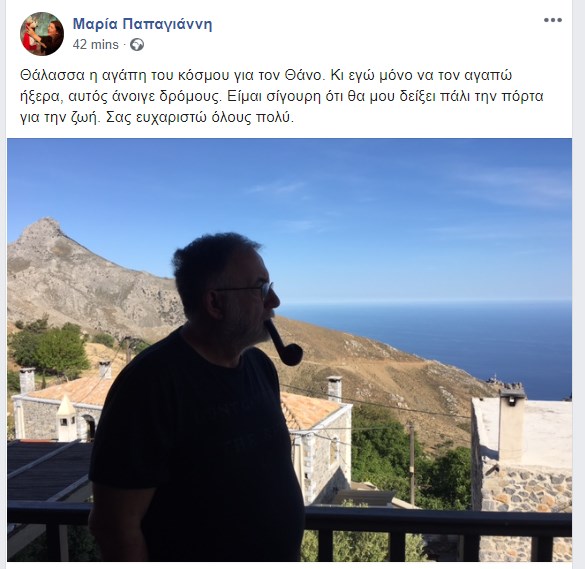Open the three-dots post options menu
This screenshot has height=569, width=585.
click(553, 20)
